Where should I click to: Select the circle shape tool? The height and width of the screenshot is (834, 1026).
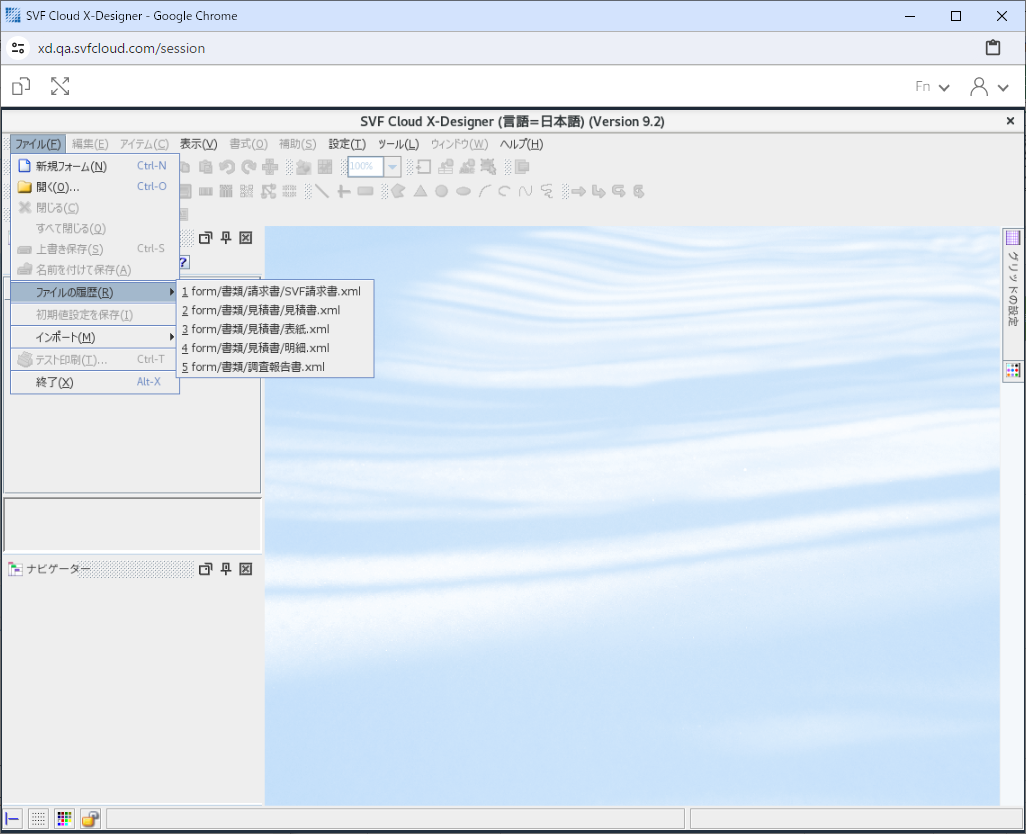click(x=442, y=191)
